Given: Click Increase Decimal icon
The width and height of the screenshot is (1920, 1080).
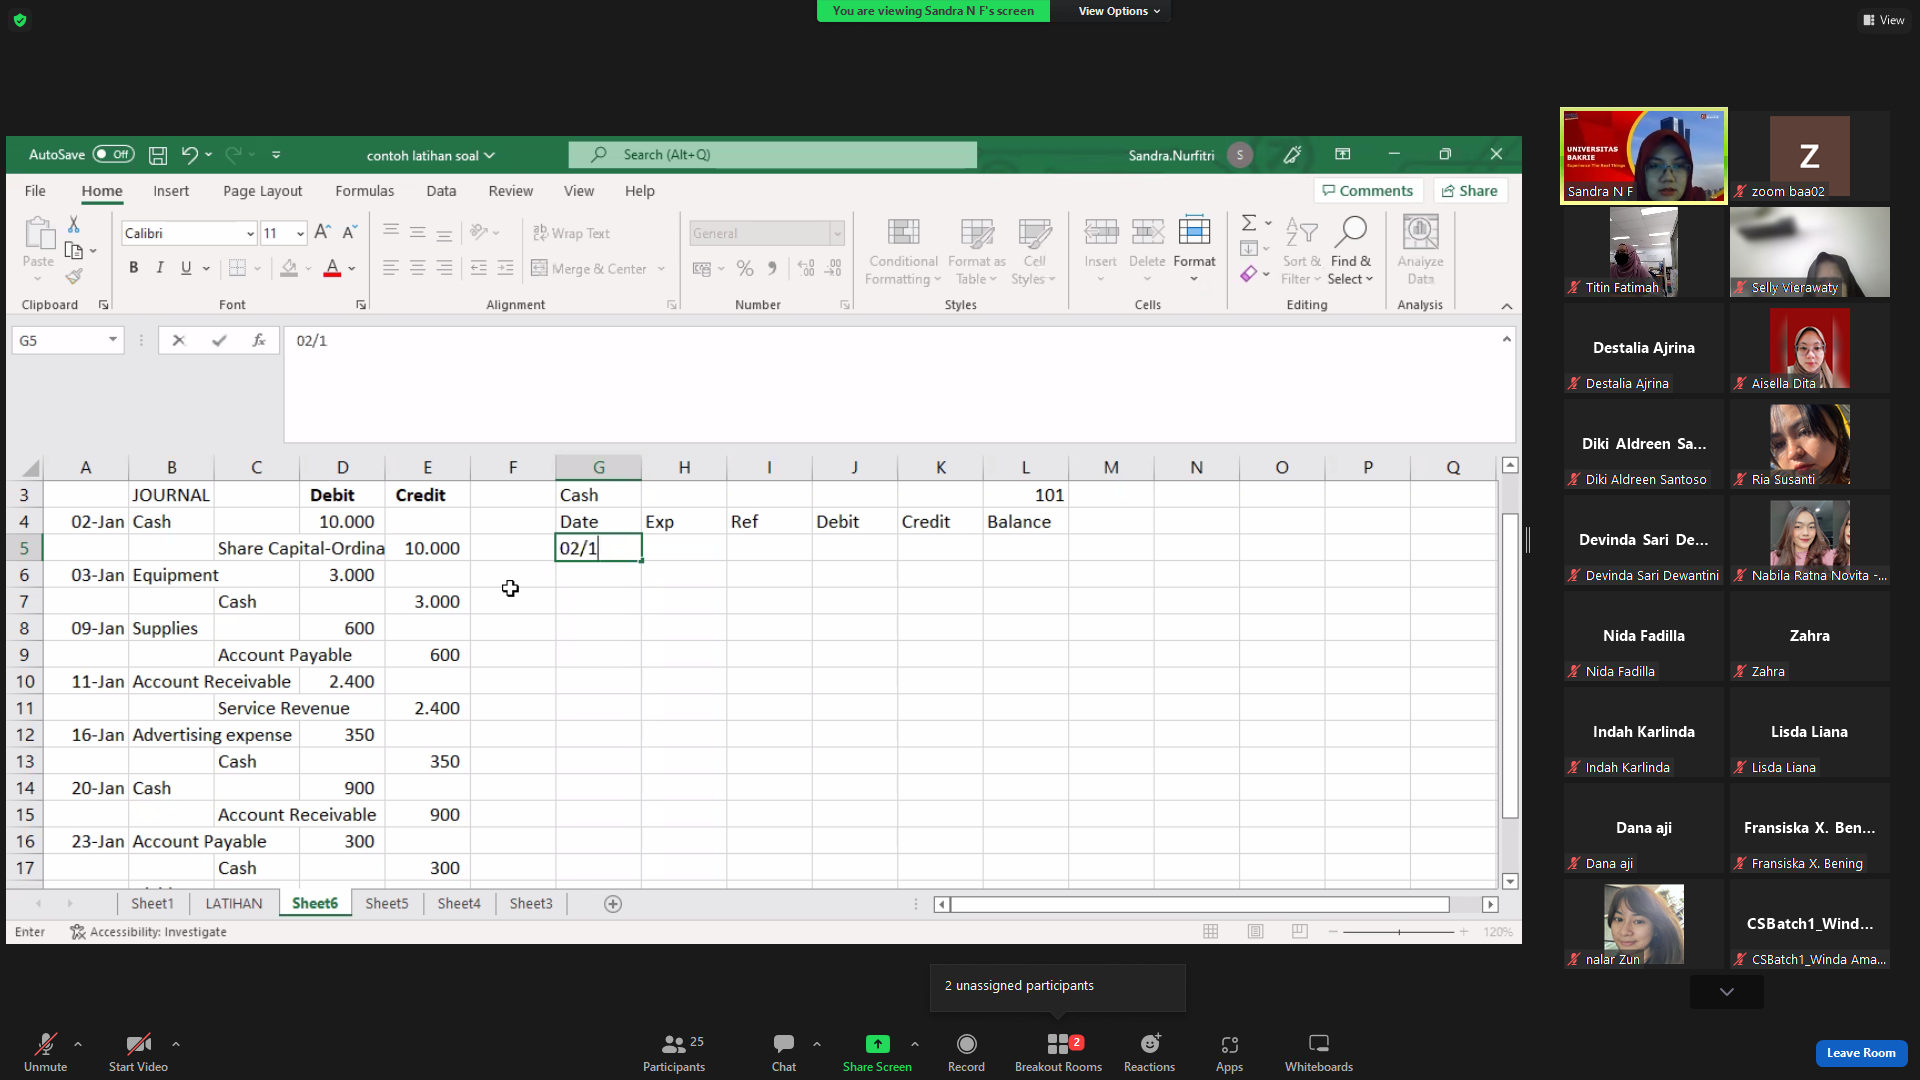Looking at the screenshot, I should (806, 268).
